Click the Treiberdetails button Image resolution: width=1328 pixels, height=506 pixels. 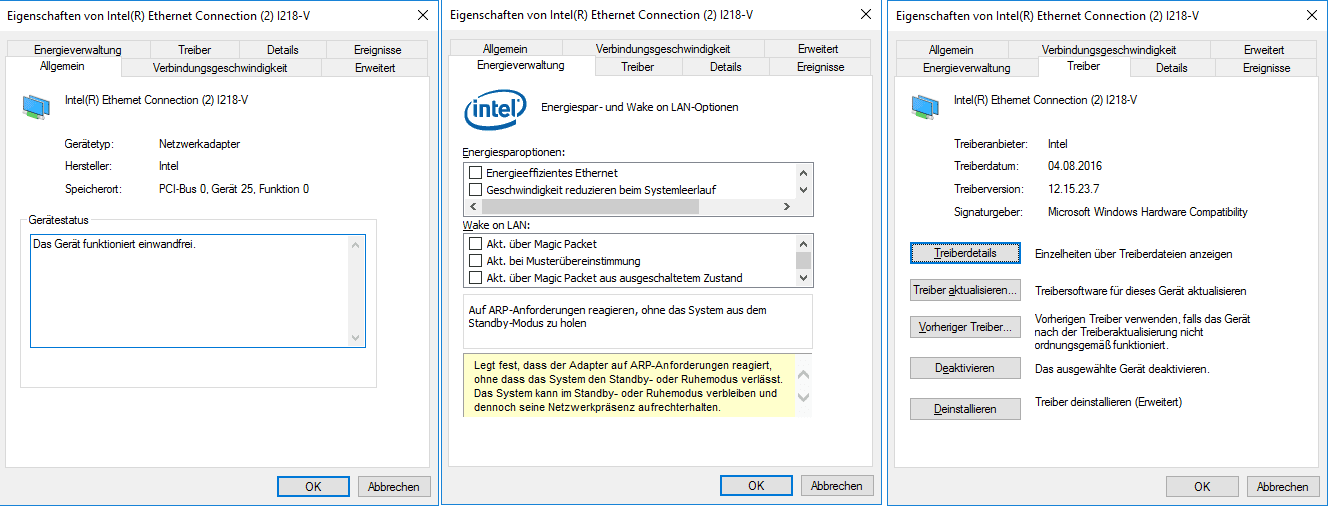tap(965, 253)
